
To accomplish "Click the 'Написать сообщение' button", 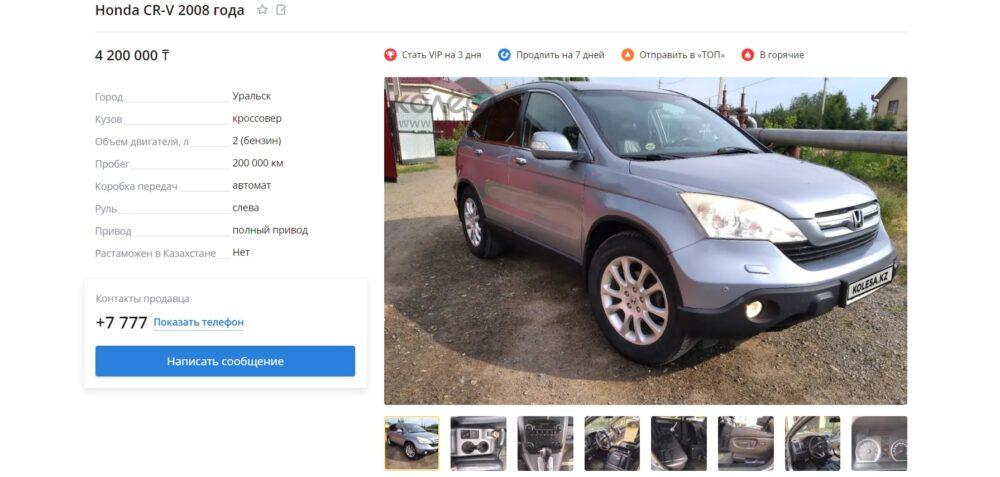I will pyautogui.click(x=225, y=362).
